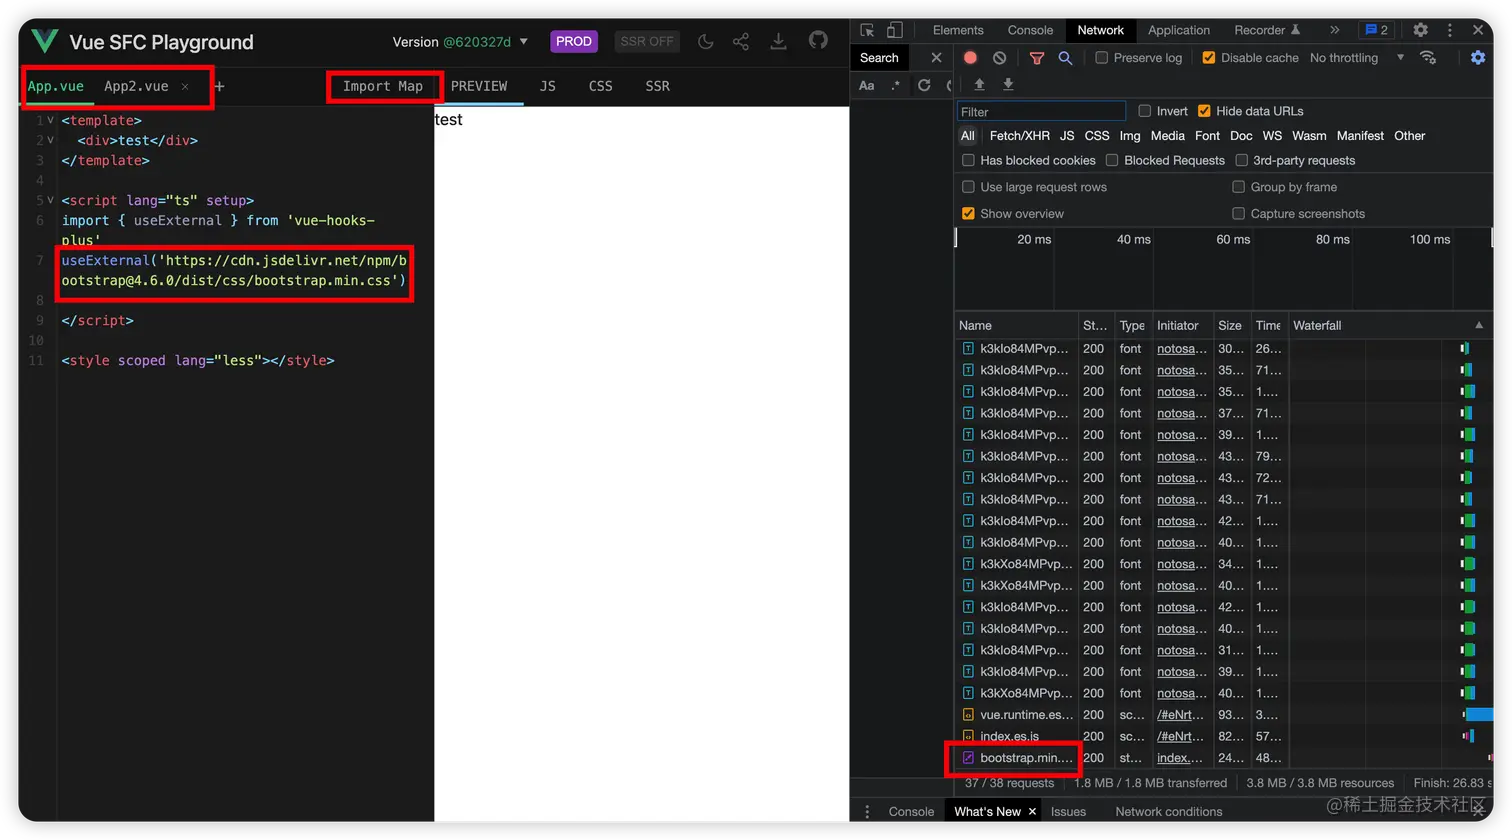Open the Import Map tab
The image size is (1512, 840).
(x=383, y=86)
